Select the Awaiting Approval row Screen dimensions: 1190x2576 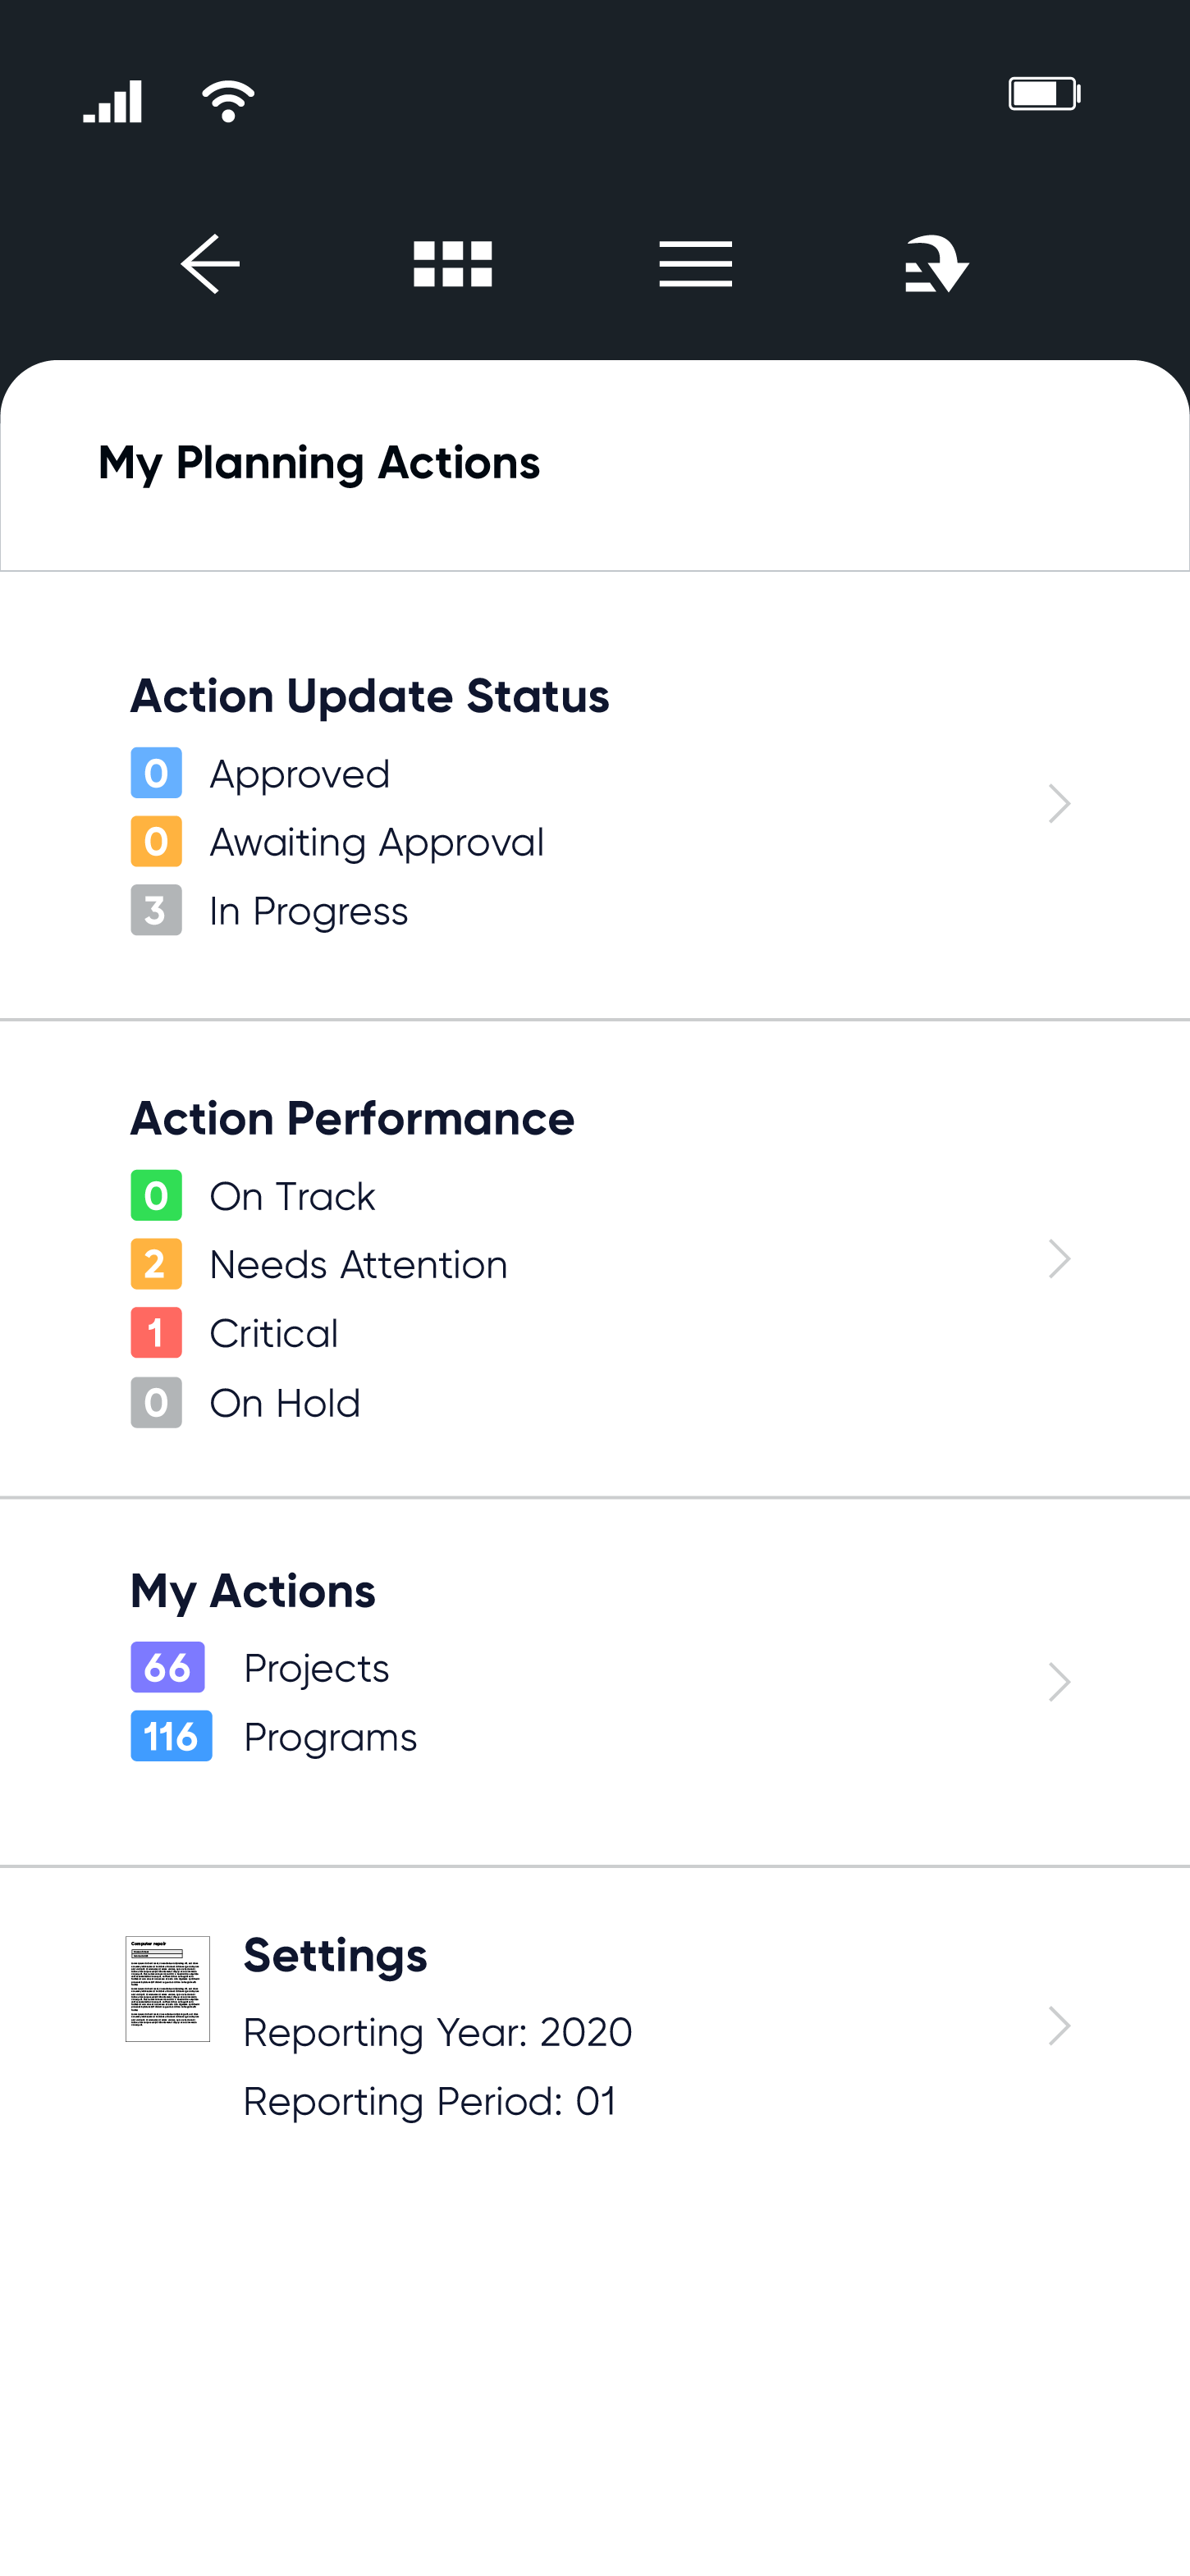point(338,842)
